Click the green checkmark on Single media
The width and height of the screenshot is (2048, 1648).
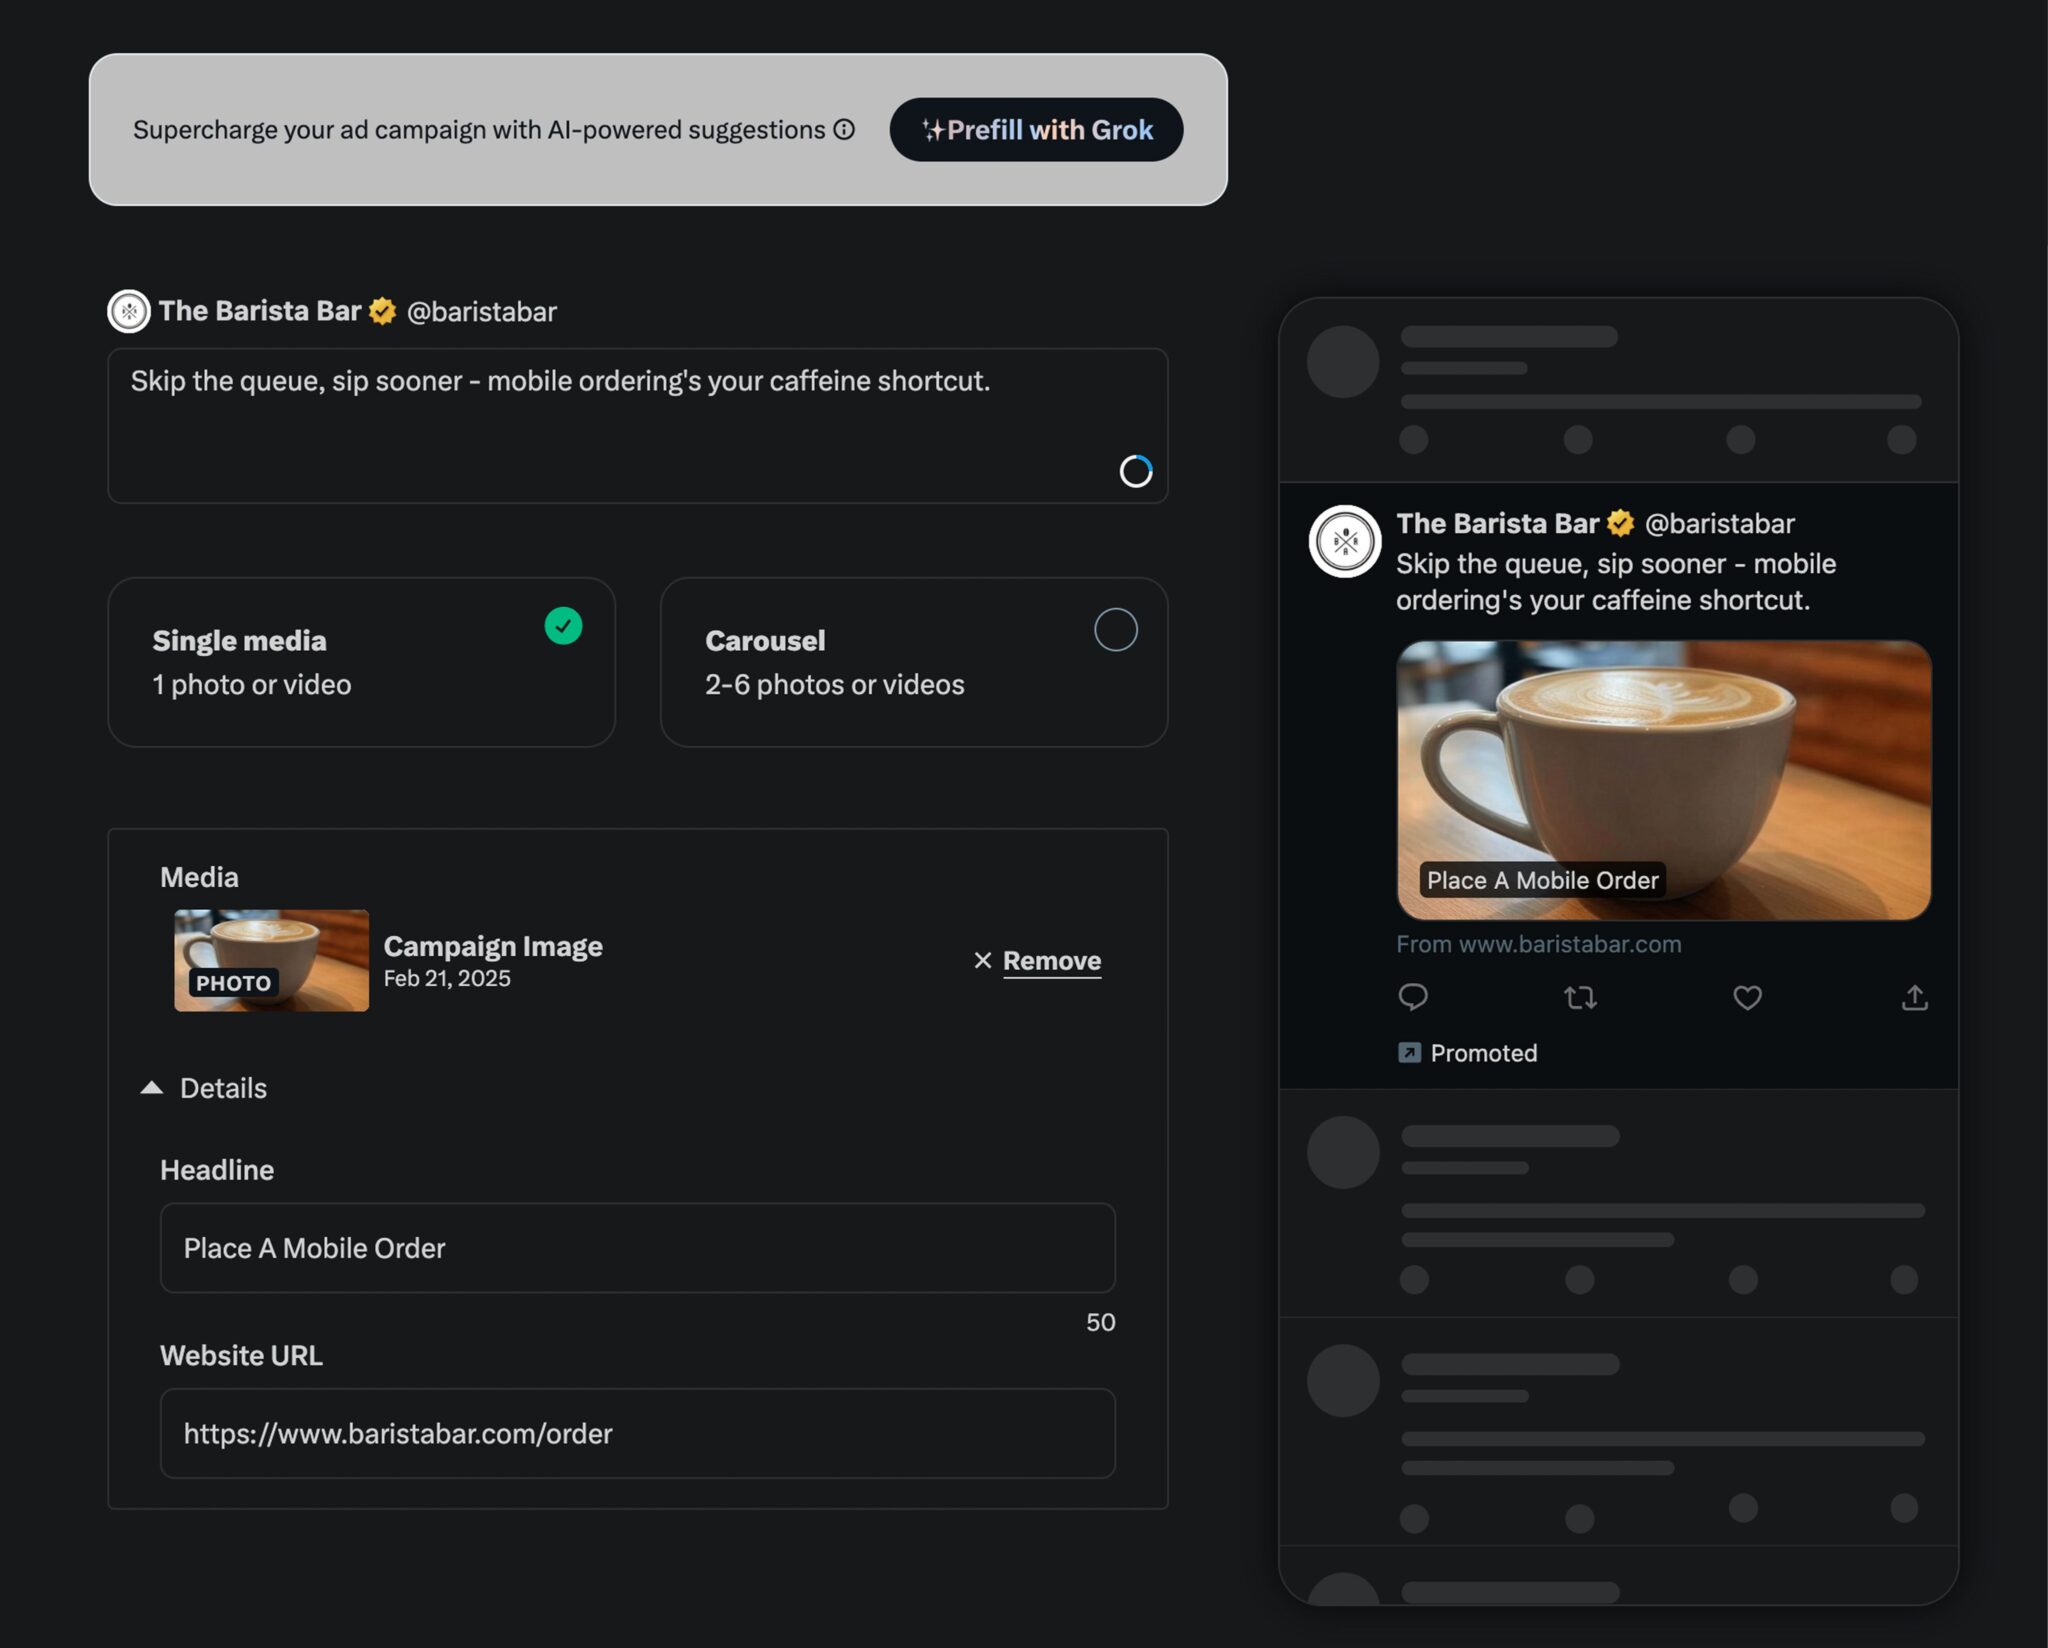563,627
